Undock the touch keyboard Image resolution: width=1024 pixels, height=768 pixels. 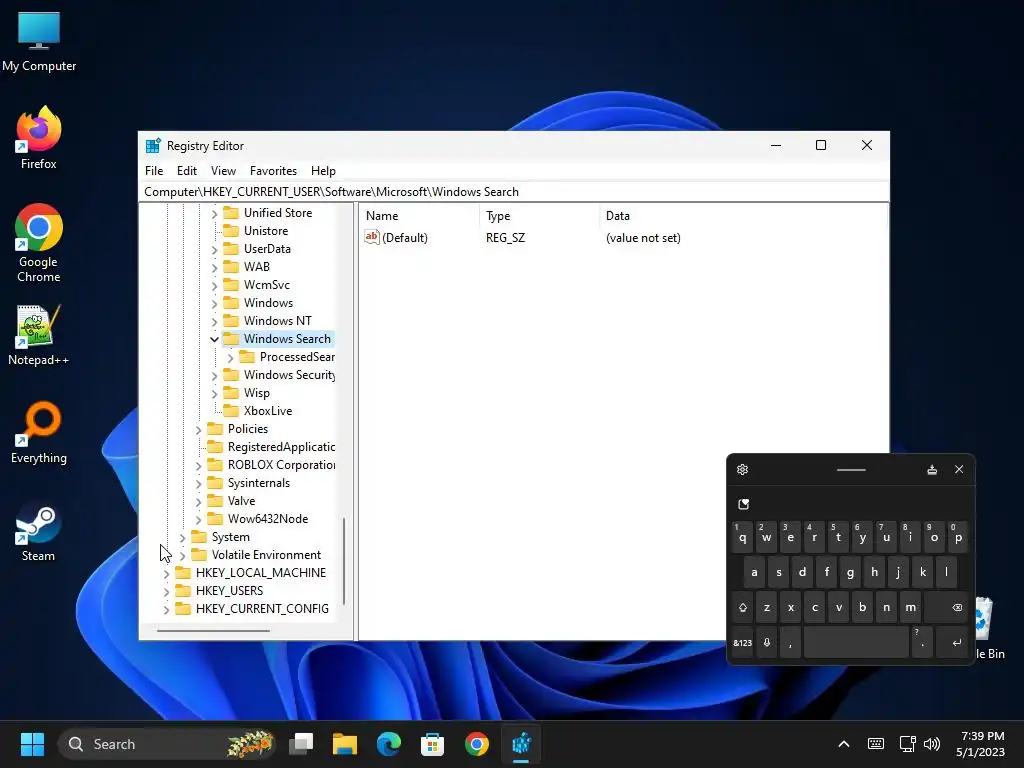932,470
